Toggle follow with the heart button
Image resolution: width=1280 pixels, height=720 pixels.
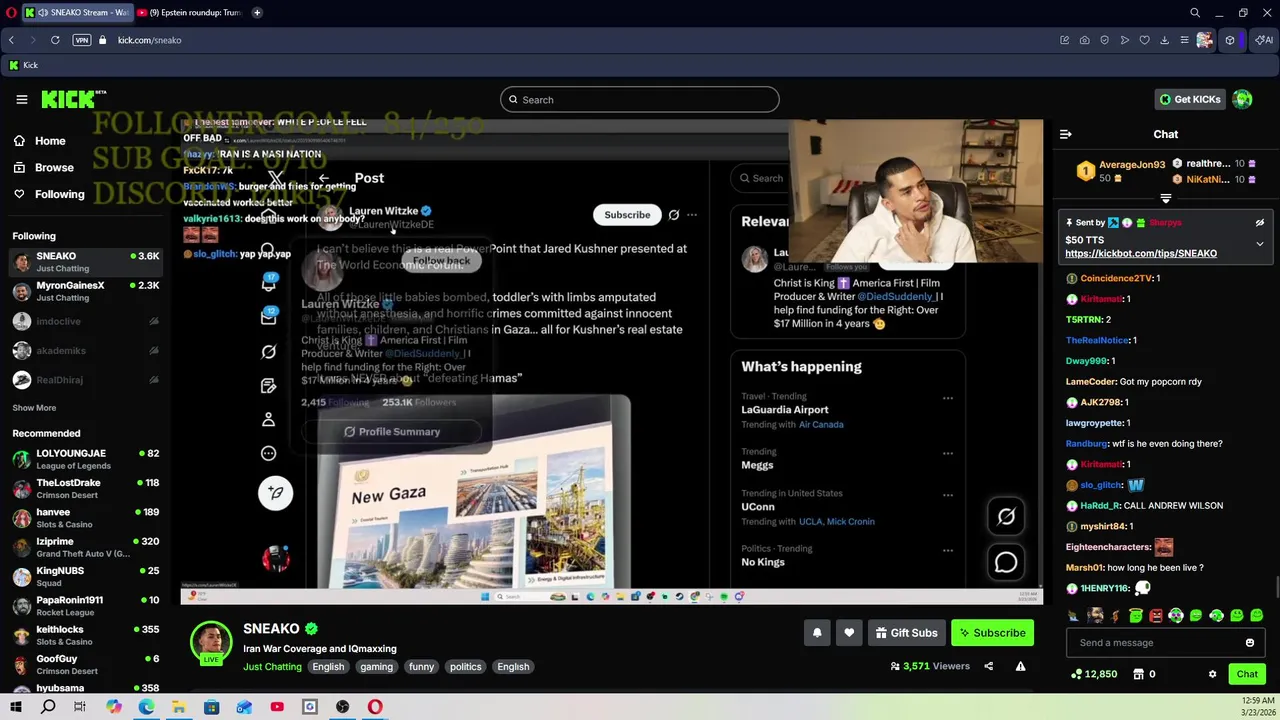(849, 633)
